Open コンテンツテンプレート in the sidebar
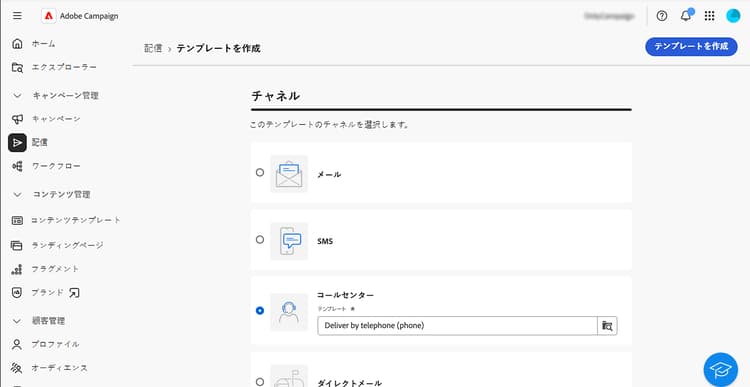The image size is (750, 387). (76, 221)
